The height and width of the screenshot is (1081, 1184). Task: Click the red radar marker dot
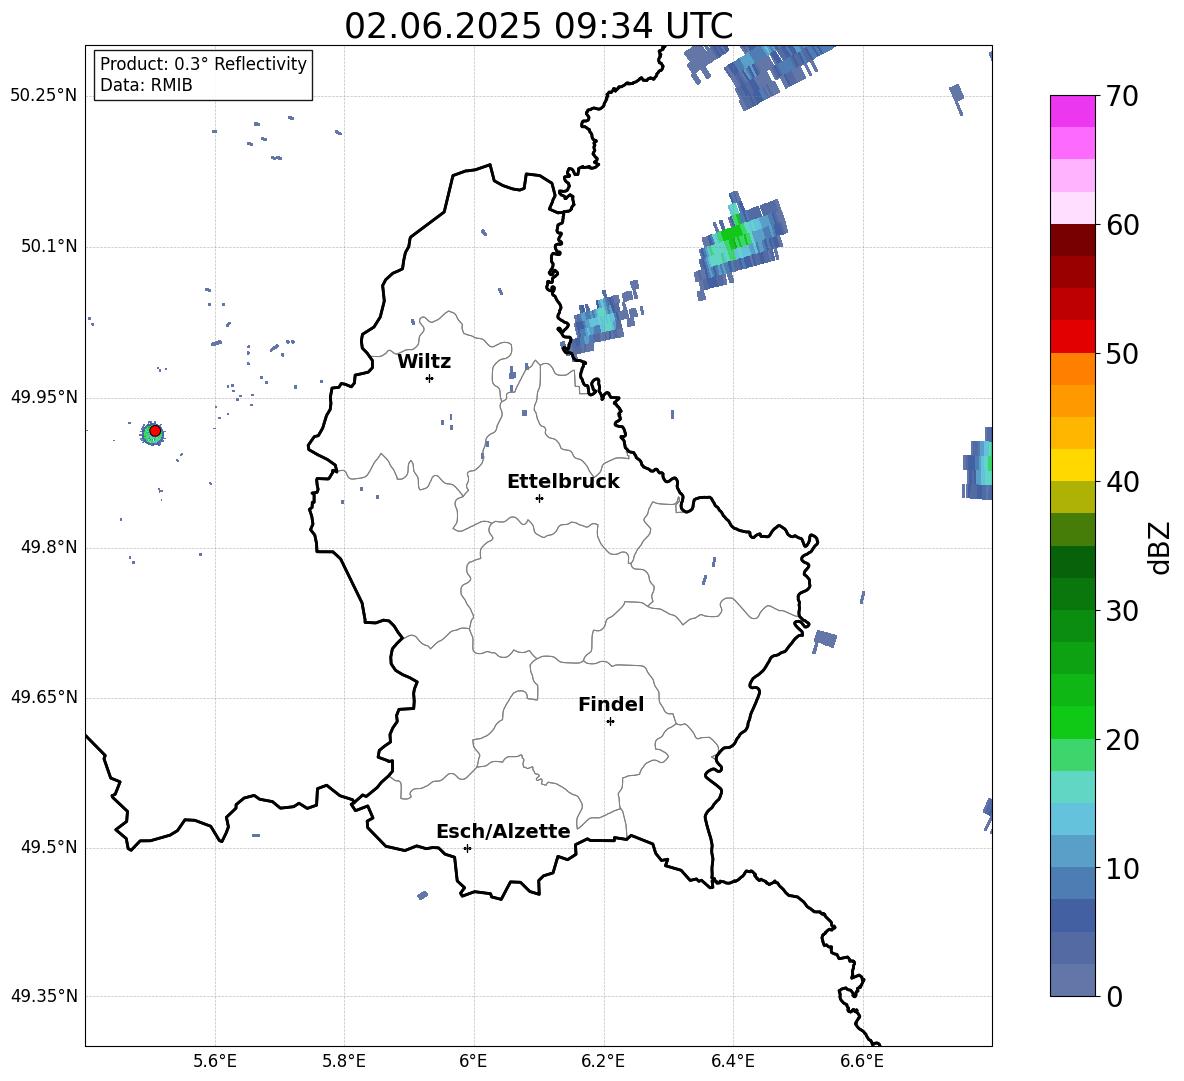tap(155, 431)
